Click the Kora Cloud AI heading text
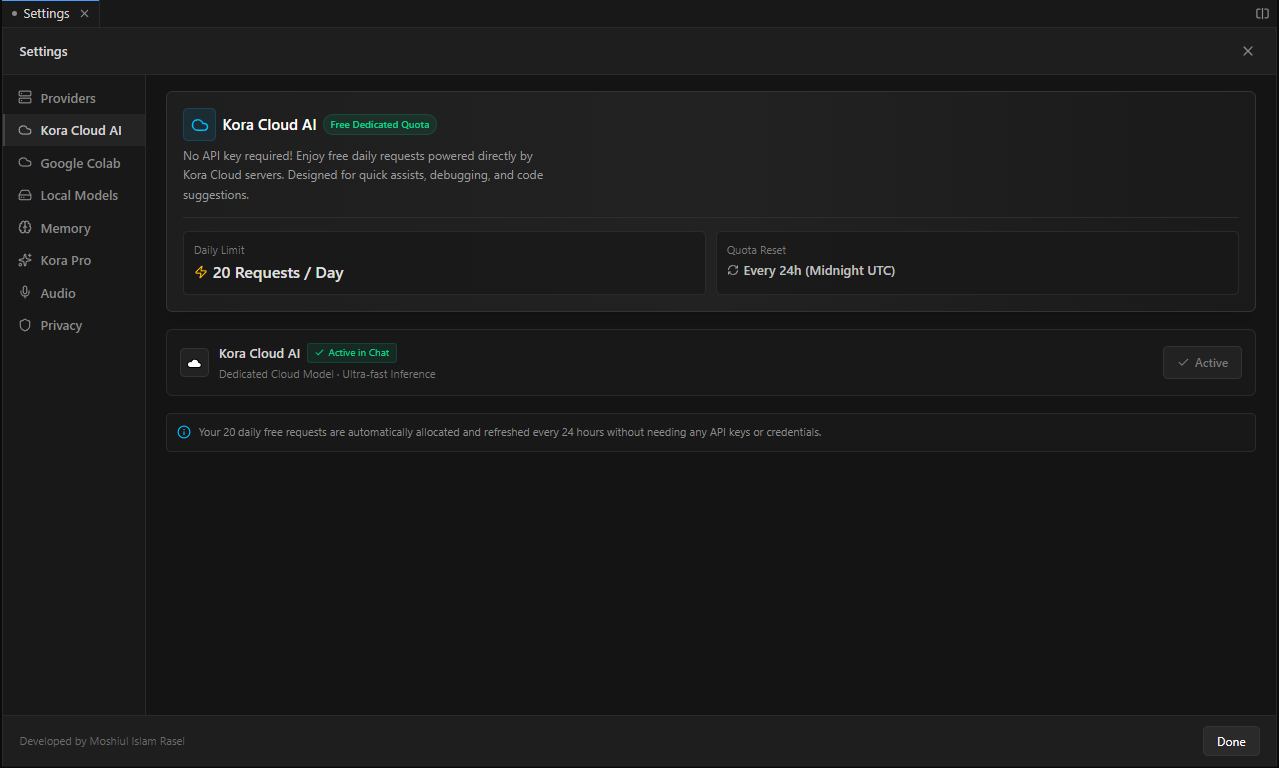 click(x=269, y=125)
